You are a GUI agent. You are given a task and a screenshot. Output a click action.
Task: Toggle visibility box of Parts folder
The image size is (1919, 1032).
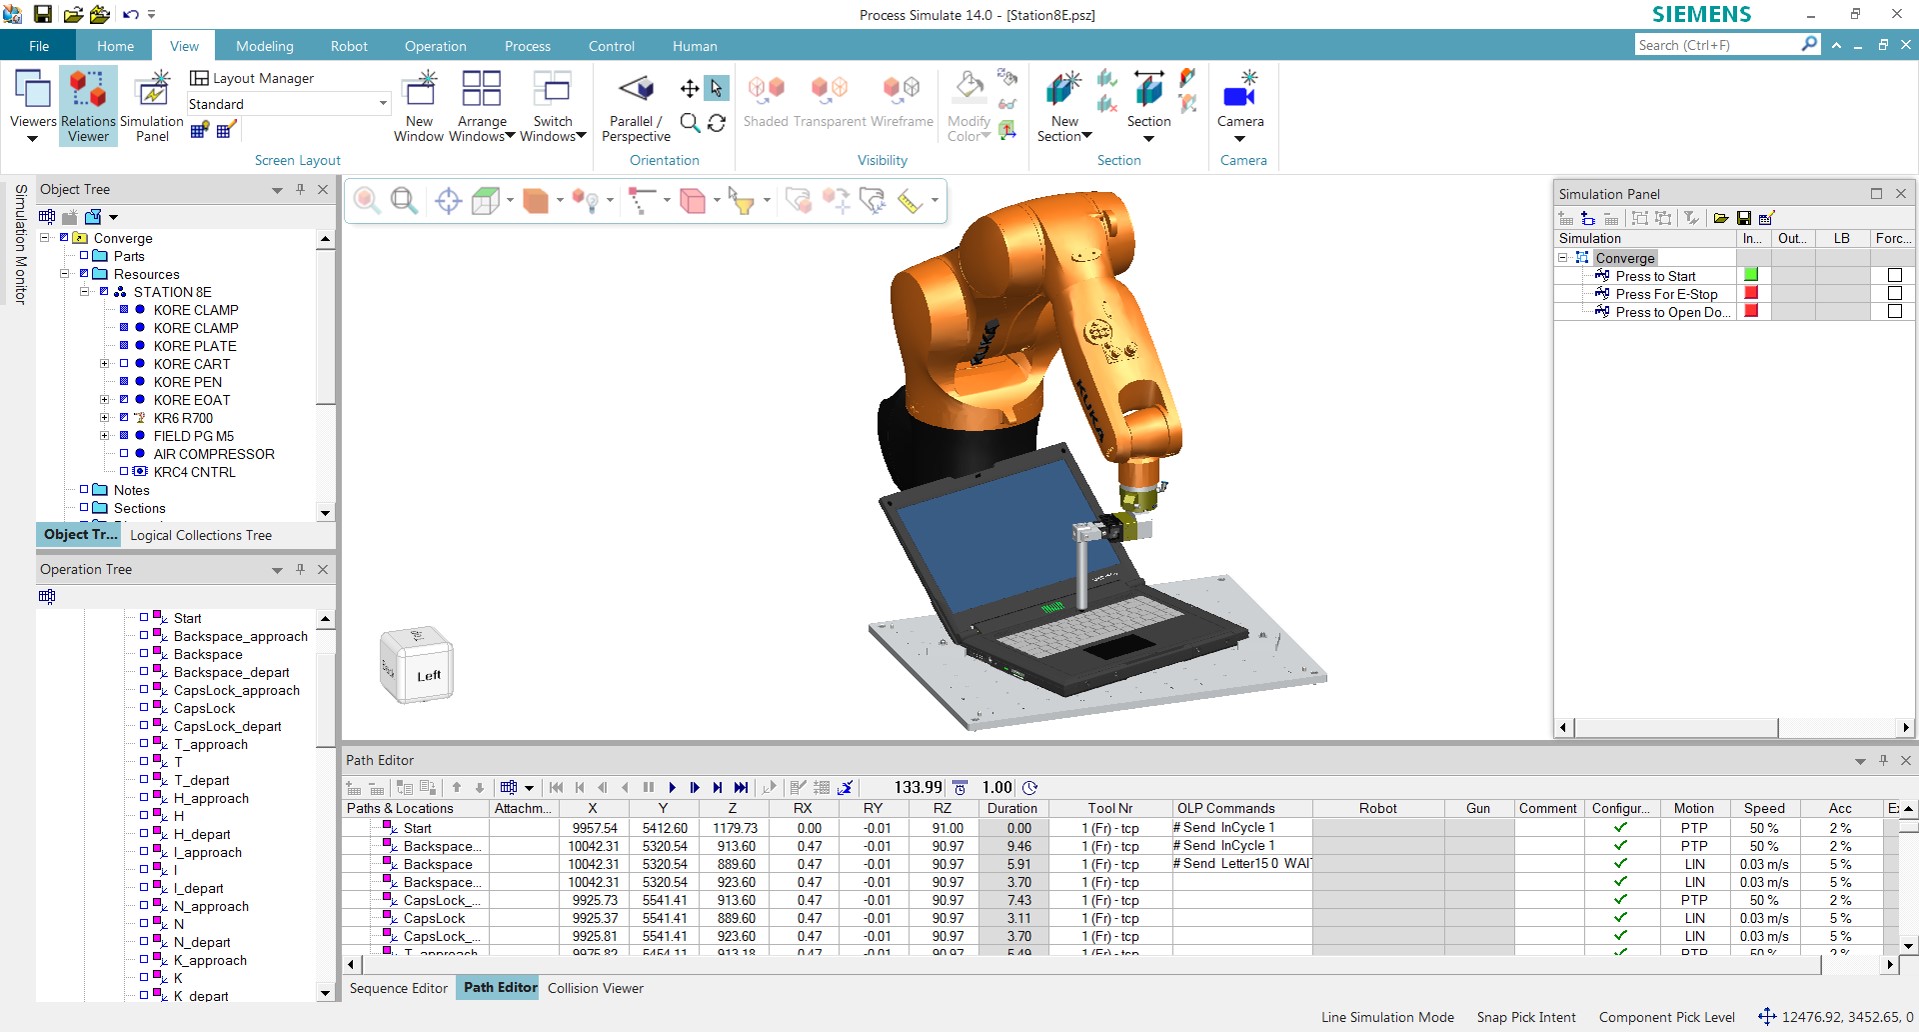coord(84,256)
